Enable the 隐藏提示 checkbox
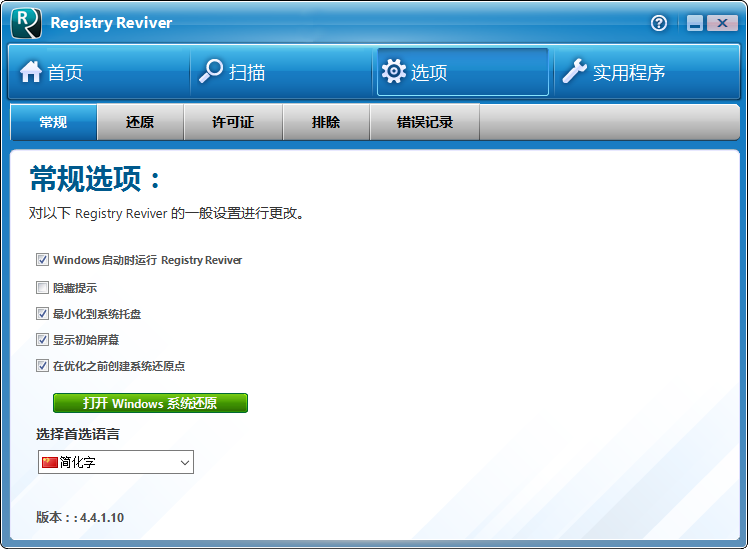Image resolution: width=749 pixels, height=550 pixels. [x=43, y=288]
